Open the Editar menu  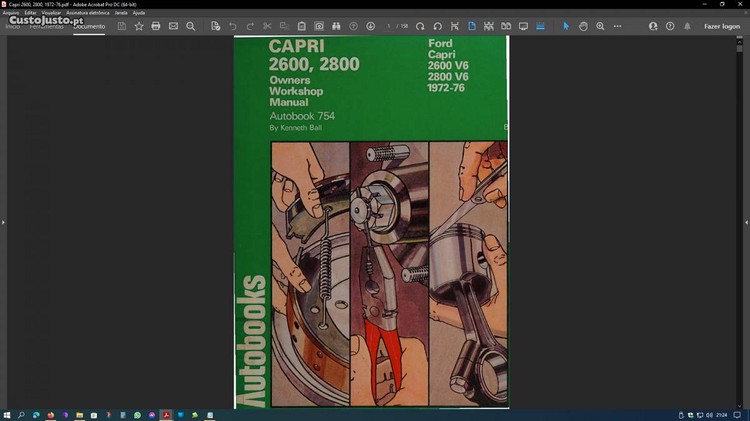30,12
